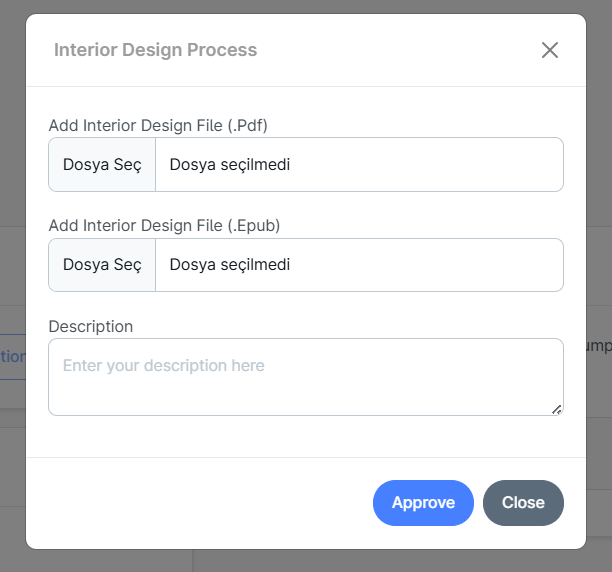
Task: Click the "Add Interior Design File (.Pdf)" label
Action: [158, 126]
